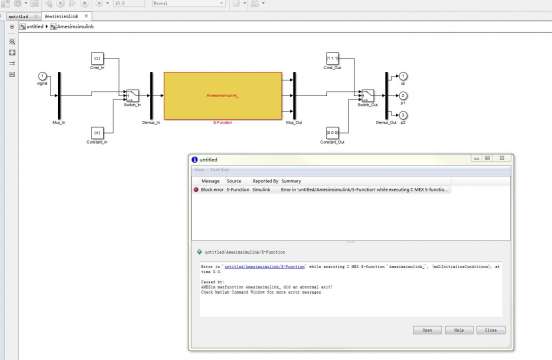Select the Switch_In block

133,95
